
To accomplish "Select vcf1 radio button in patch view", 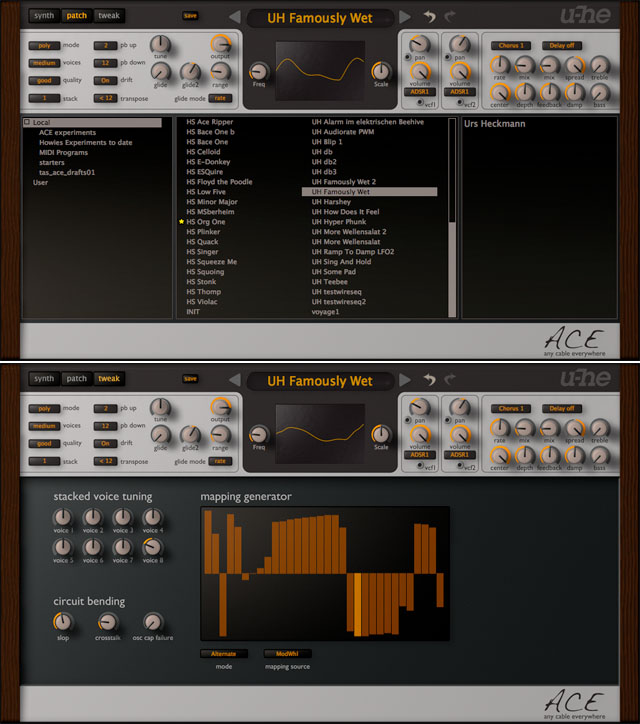I will click(420, 103).
